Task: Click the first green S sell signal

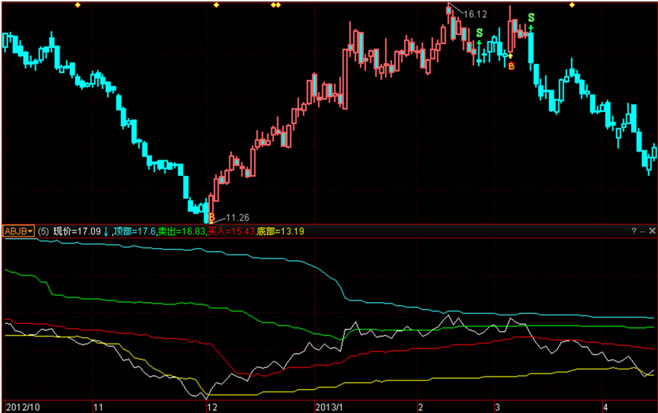Action: (x=480, y=33)
